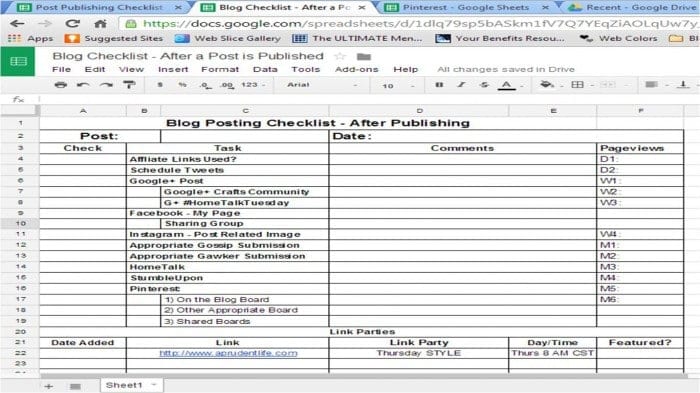This screenshot has width=700, height=393.
Task: Open Your Benefits Resou... bookmark
Action: pos(500,38)
